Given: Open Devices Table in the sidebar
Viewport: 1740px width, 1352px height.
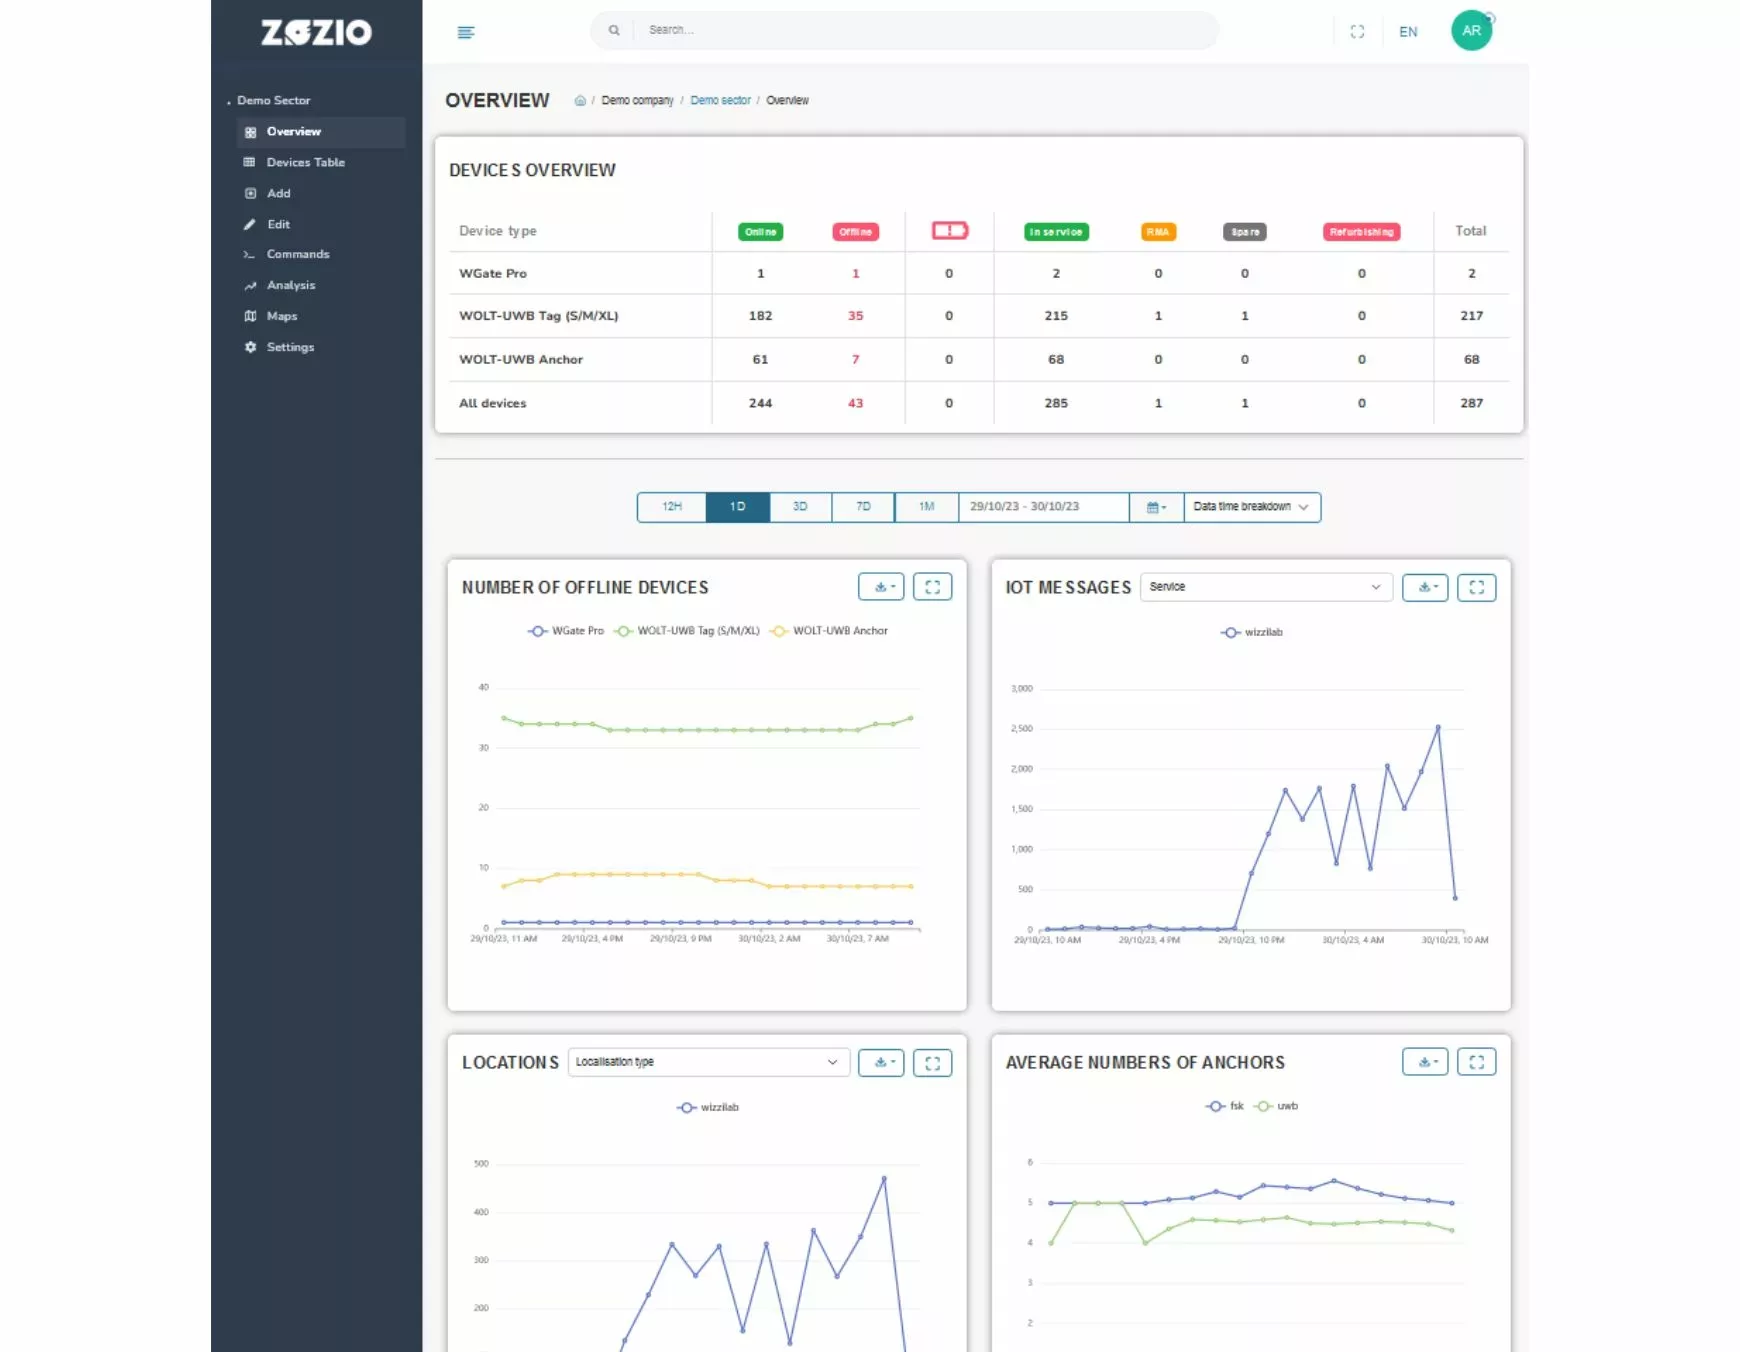Looking at the screenshot, I should pos(305,162).
